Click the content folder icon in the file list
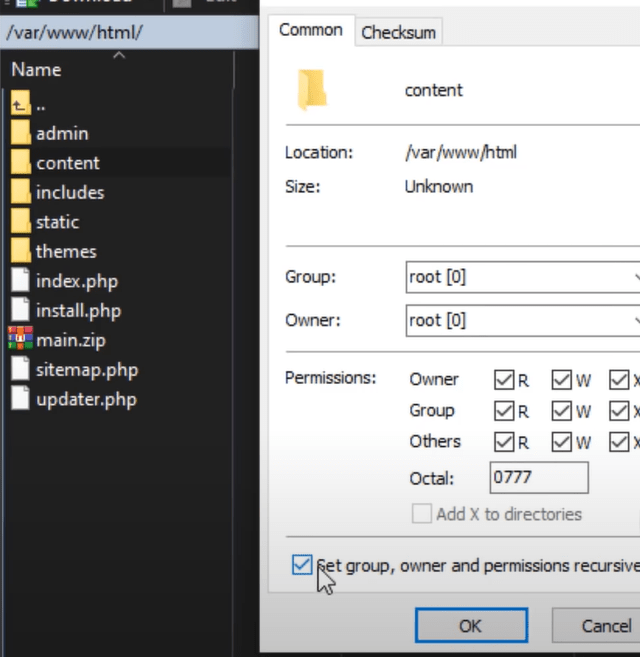Image resolution: width=640 pixels, height=657 pixels. point(21,162)
